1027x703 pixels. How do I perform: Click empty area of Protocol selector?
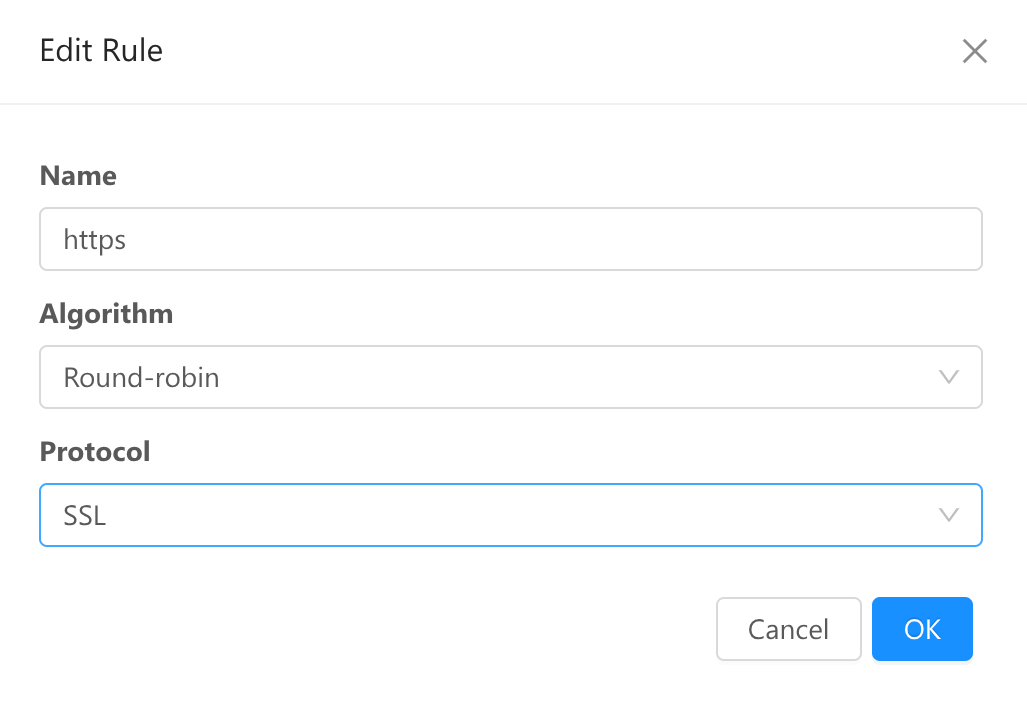click(600, 515)
